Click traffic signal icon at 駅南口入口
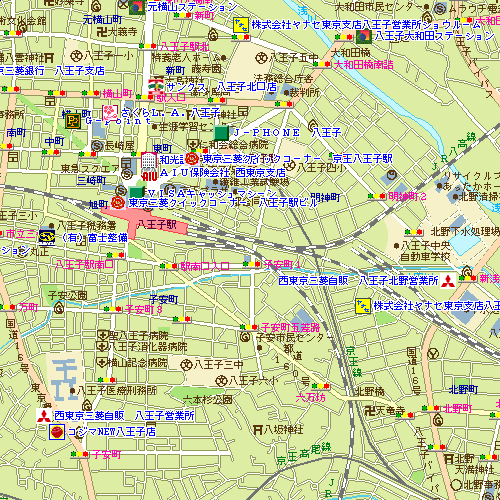 click(168, 266)
